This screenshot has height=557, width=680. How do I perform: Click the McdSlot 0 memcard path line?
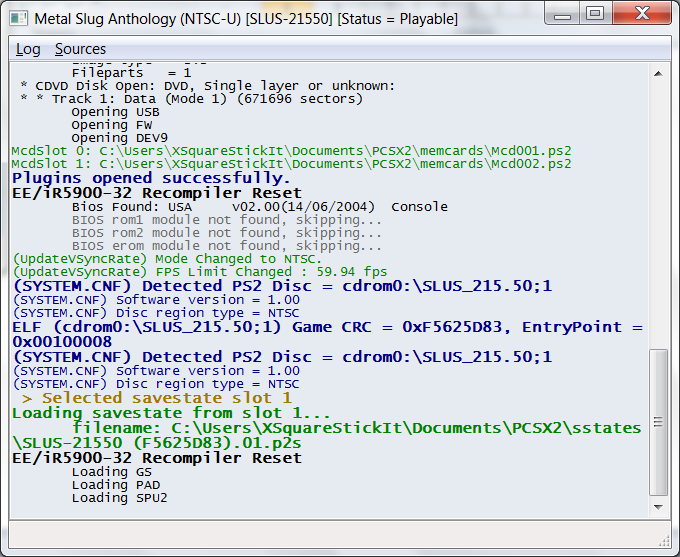click(291, 151)
